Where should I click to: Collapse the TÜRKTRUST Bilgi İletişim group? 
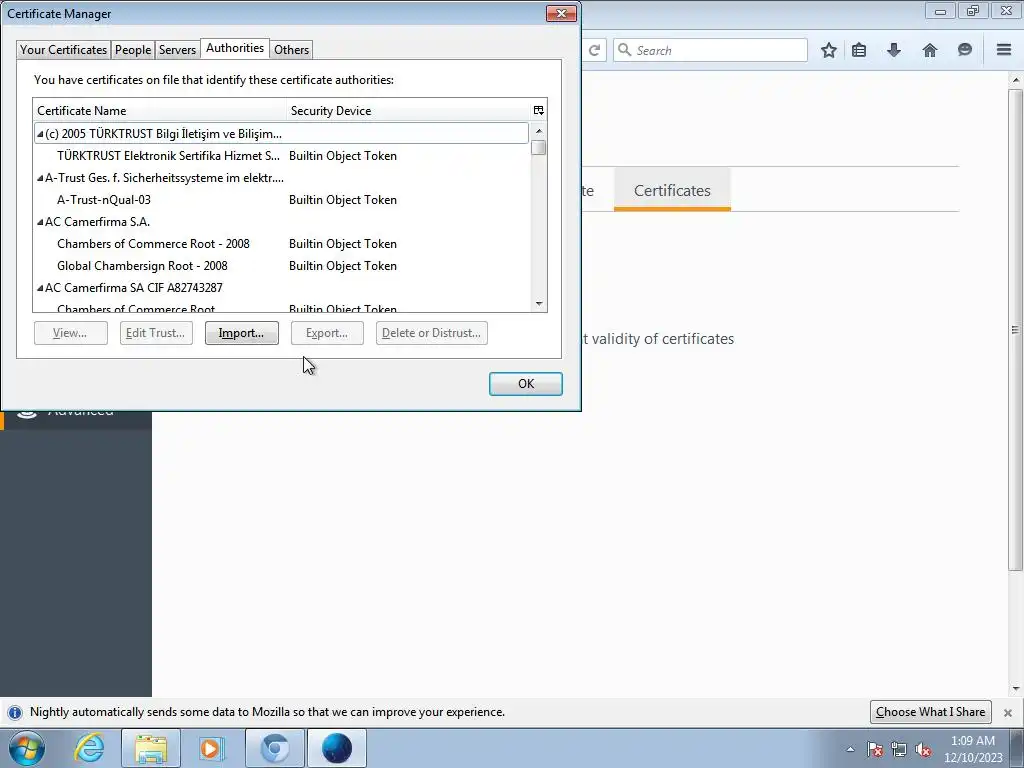(40, 134)
